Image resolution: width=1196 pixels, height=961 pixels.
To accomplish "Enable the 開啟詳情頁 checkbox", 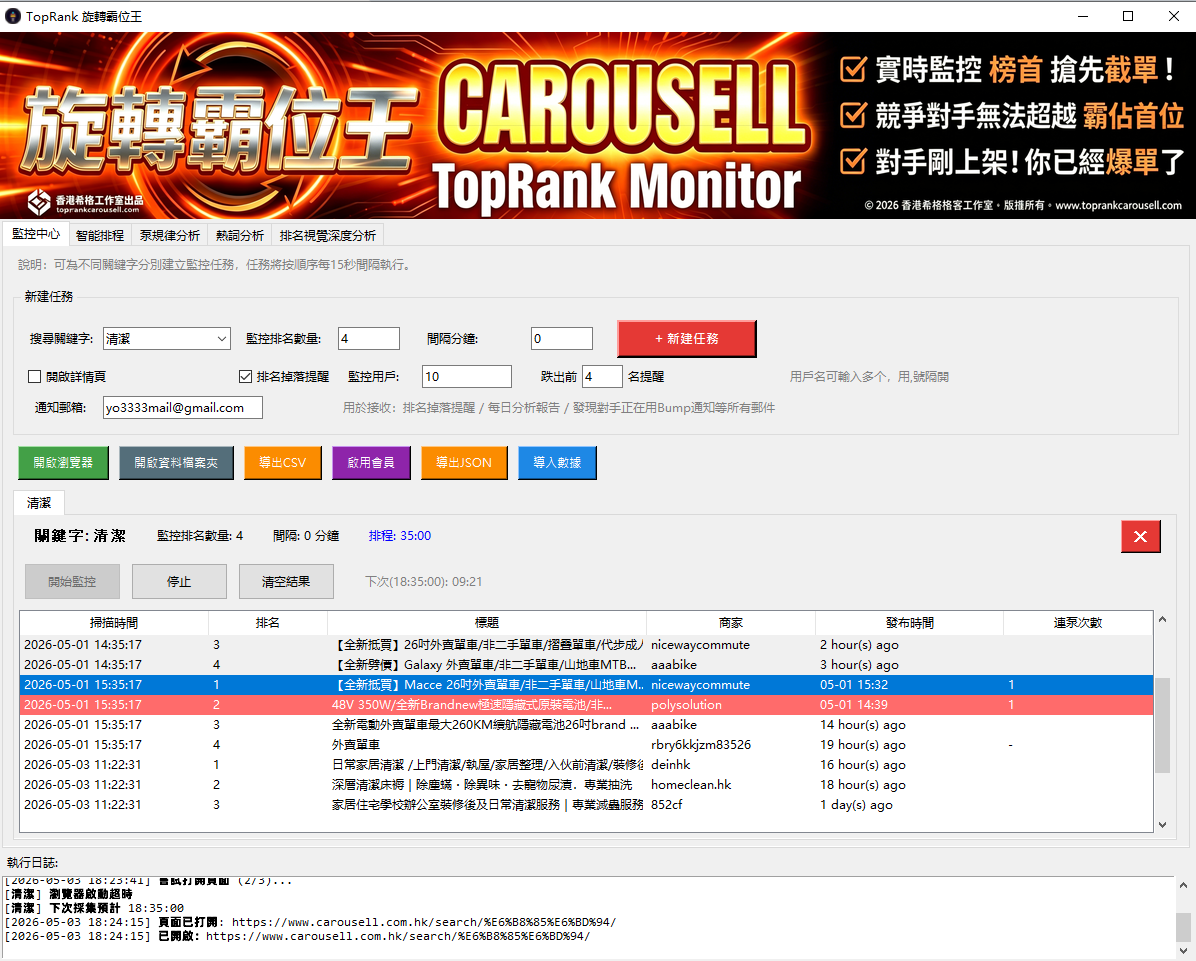I will coord(34,377).
